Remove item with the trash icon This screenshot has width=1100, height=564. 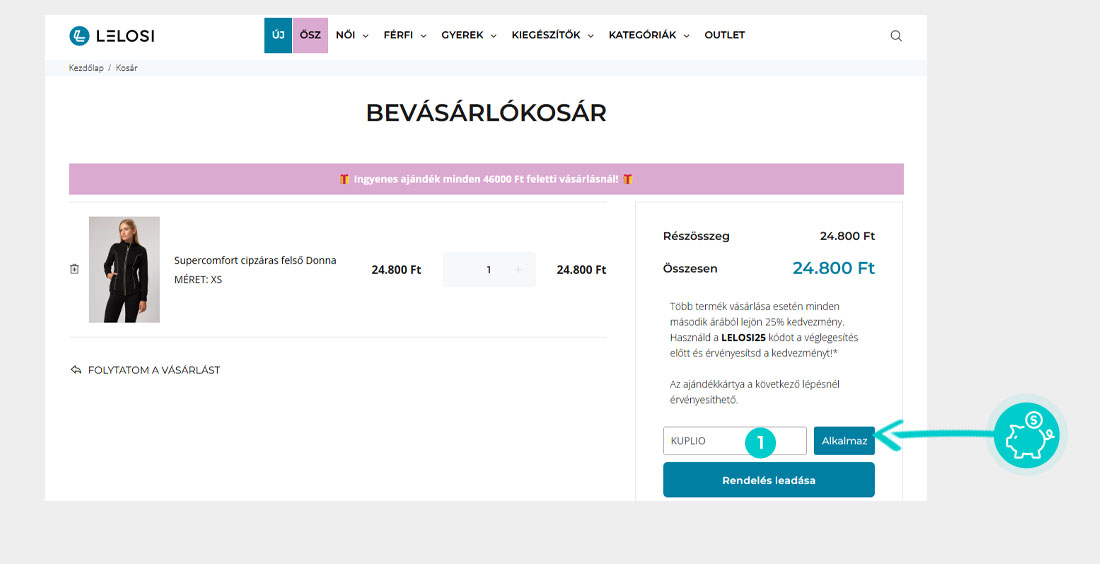[74, 269]
